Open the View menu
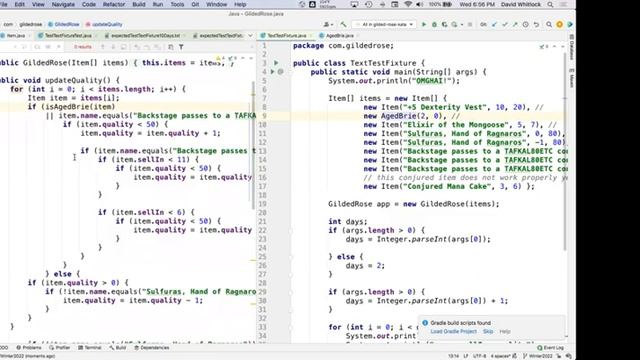640x360 pixels. click(38, 4)
